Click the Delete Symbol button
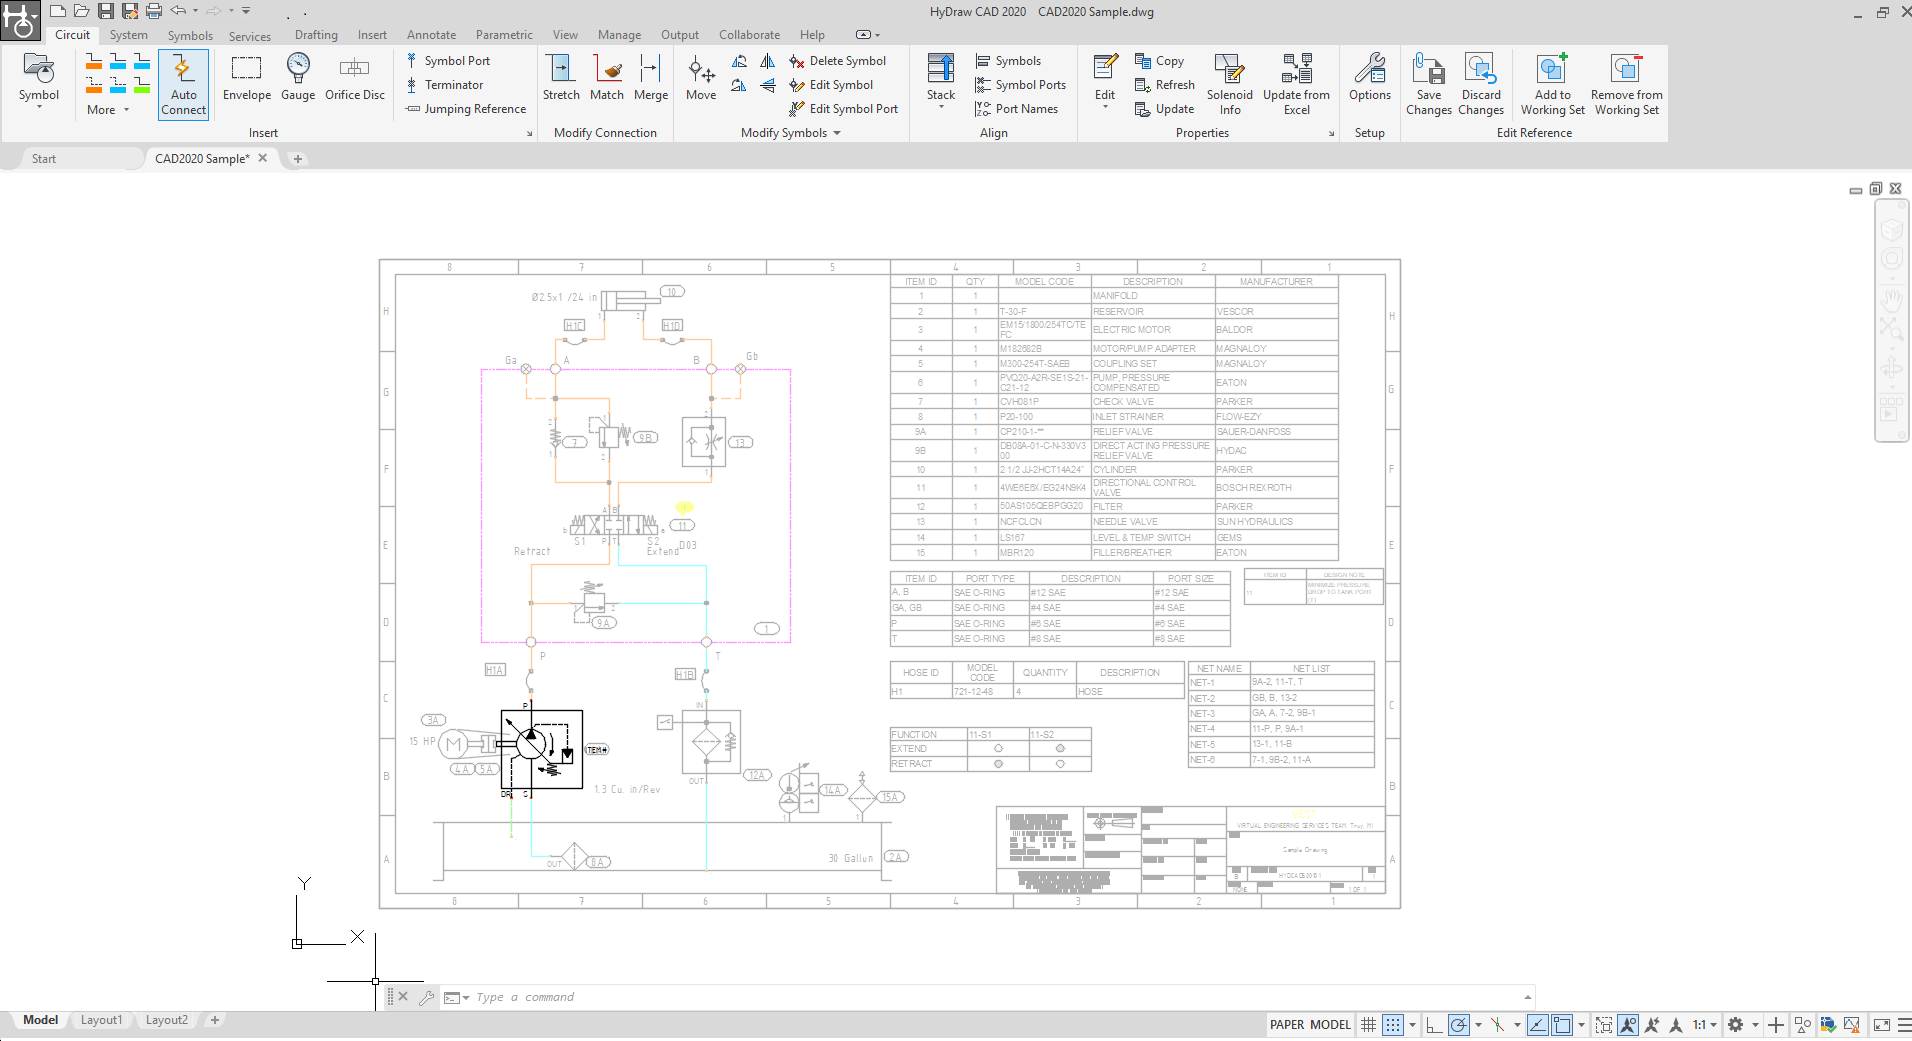The height and width of the screenshot is (1041, 1912). pos(838,61)
